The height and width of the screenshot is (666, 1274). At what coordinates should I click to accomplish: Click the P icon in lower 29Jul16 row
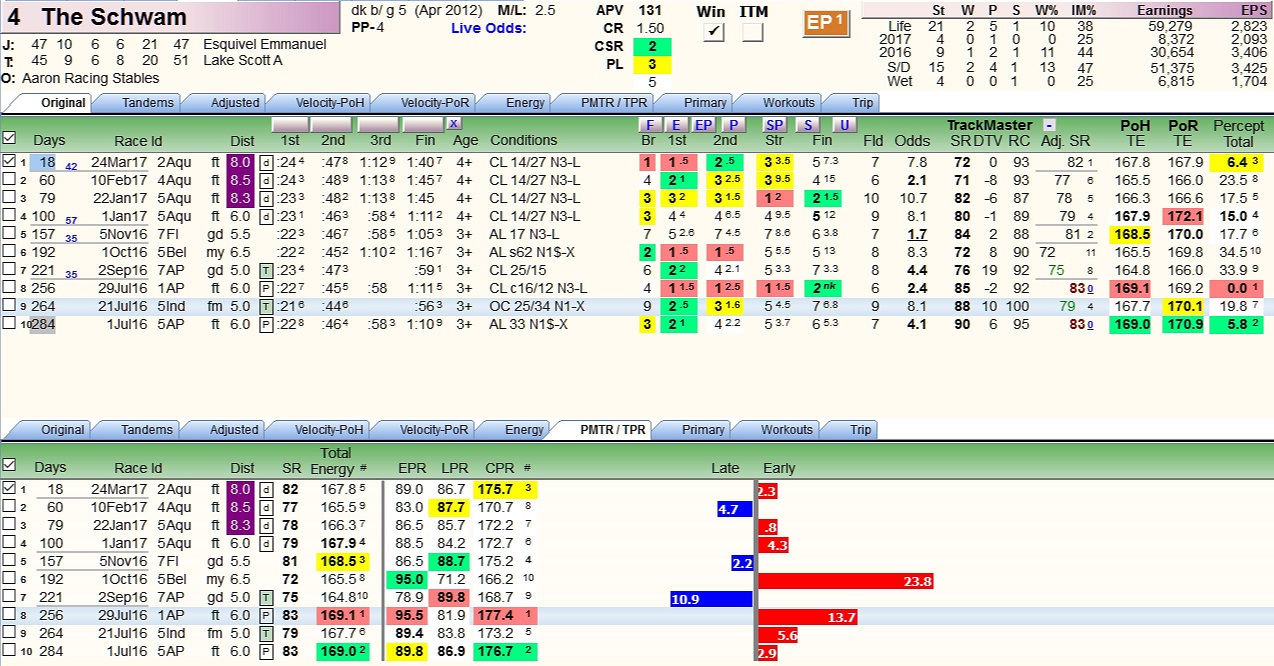point(266,615)
